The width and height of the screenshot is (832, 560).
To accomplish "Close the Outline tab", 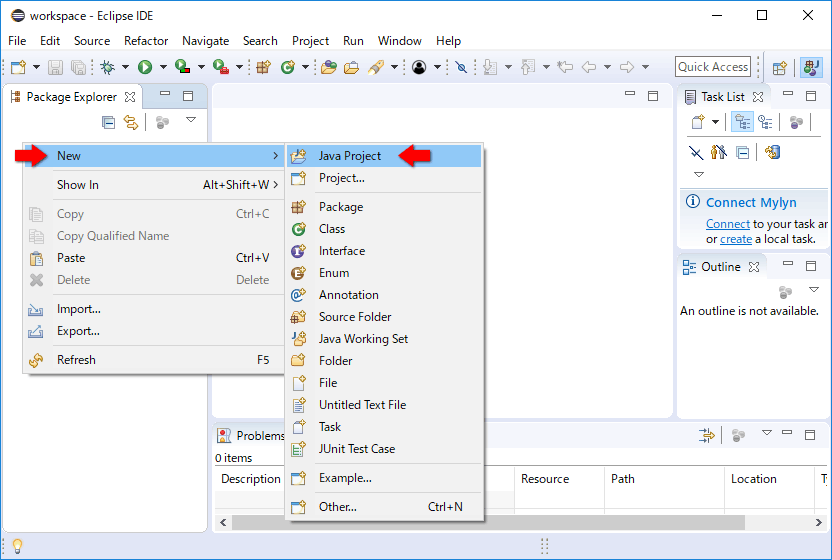I will (754, 266).
